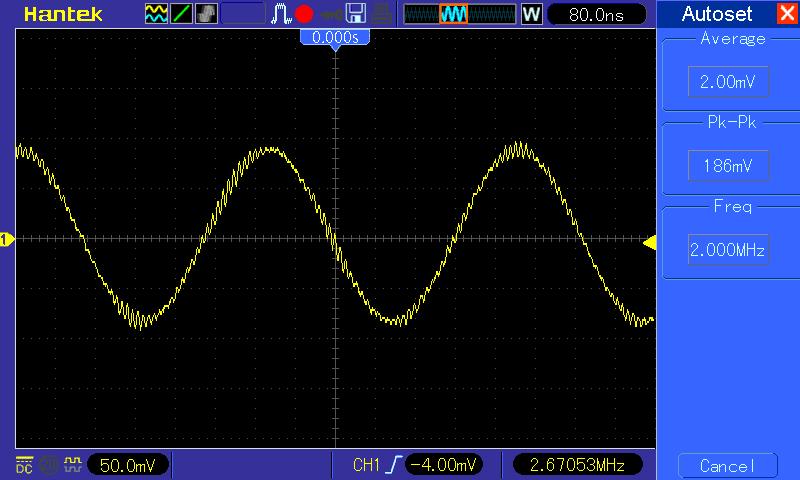Viewport: 800px width, 480px height.
Task: Click the red record/stop indicator
Action: pos(304,14)
